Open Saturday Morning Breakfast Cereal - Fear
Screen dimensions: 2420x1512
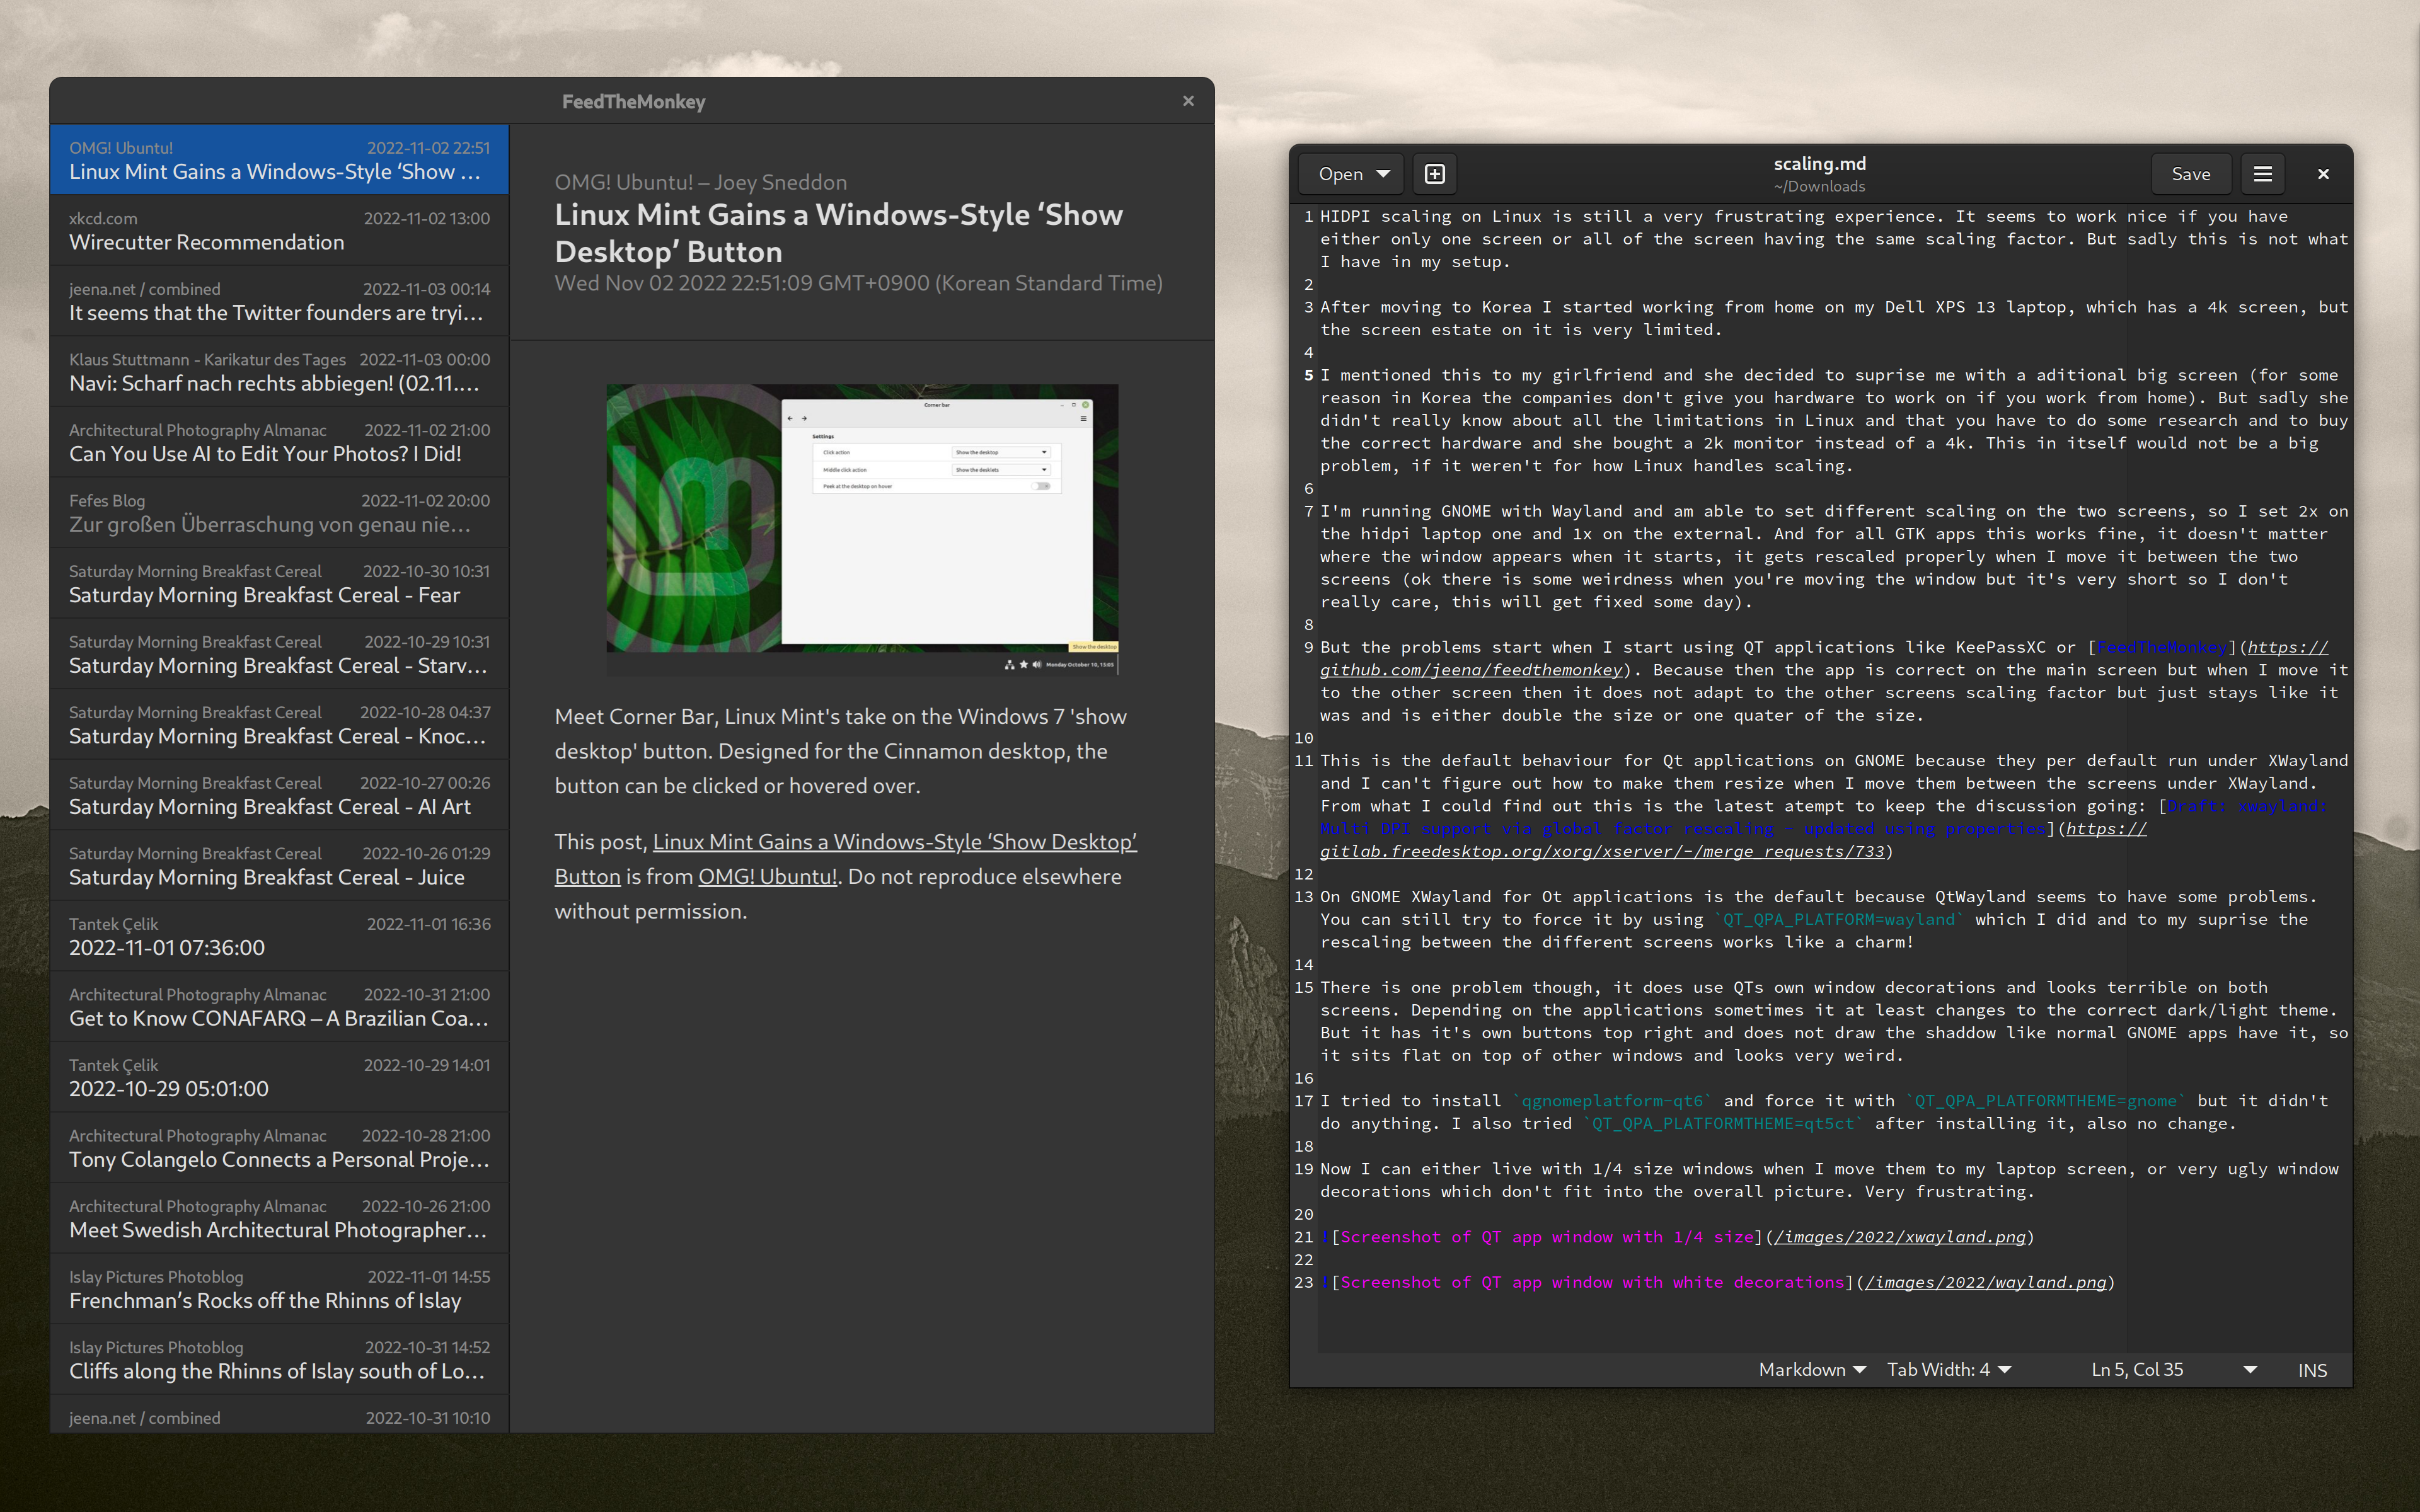pyautogui.click(x=279, y=583)
